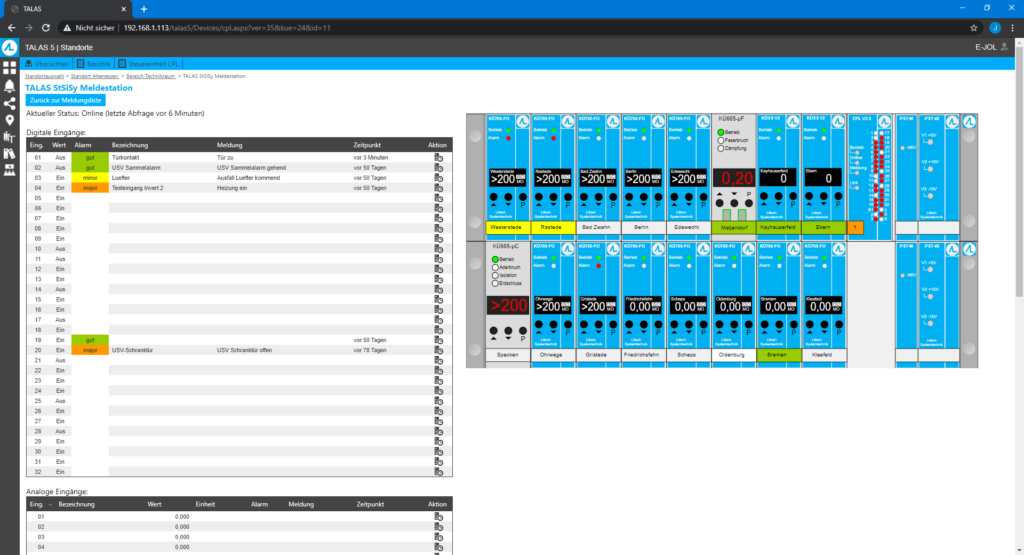Open the Übersichten menu tab
The image size is (1024, 555).
click(47, 64)
